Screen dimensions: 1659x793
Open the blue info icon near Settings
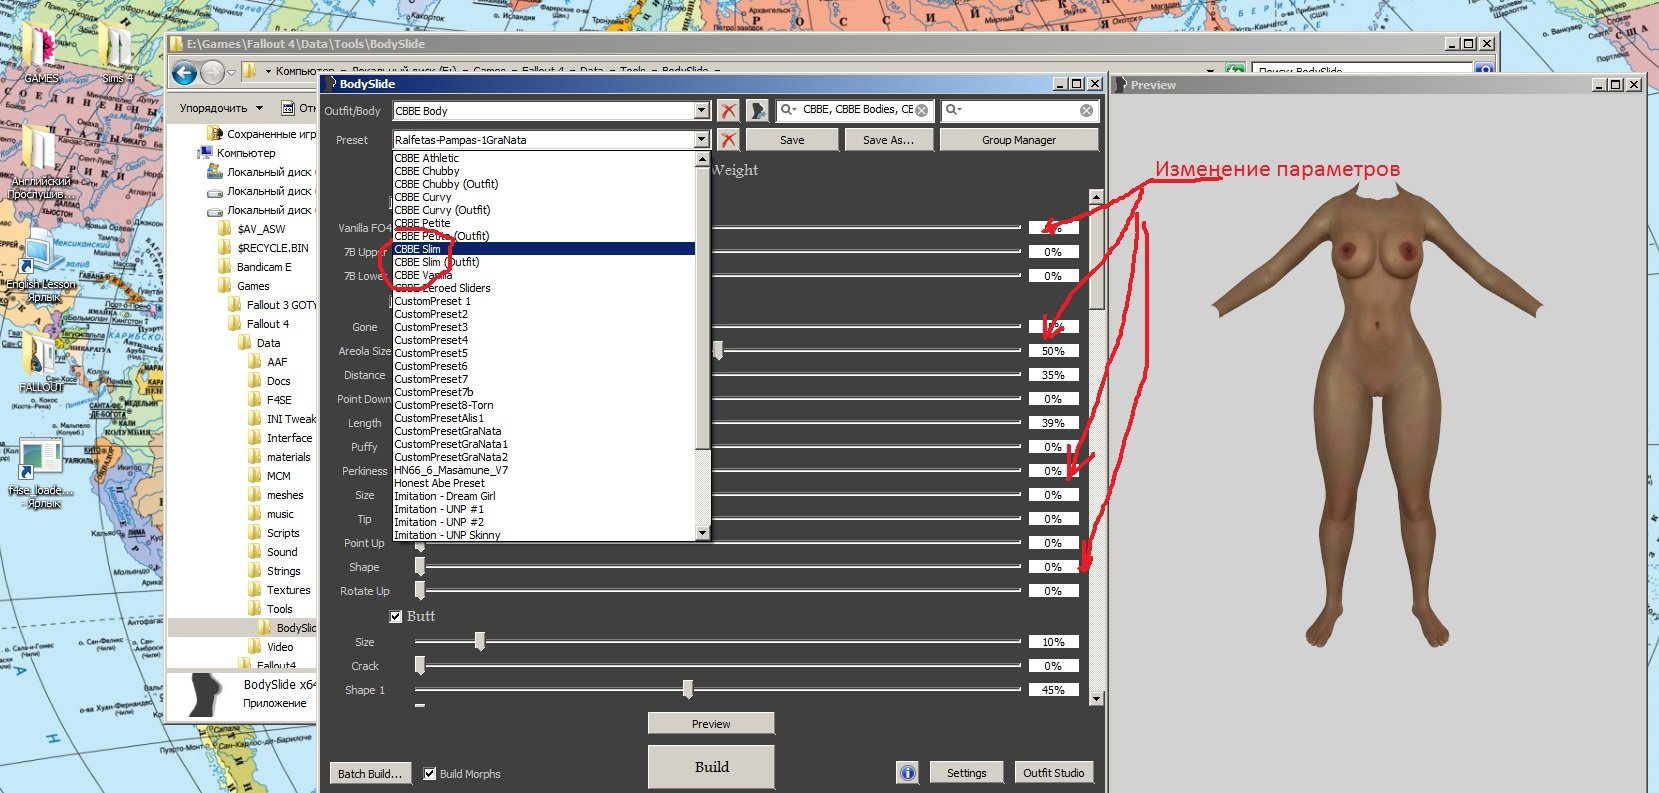[x=907, y=773]
